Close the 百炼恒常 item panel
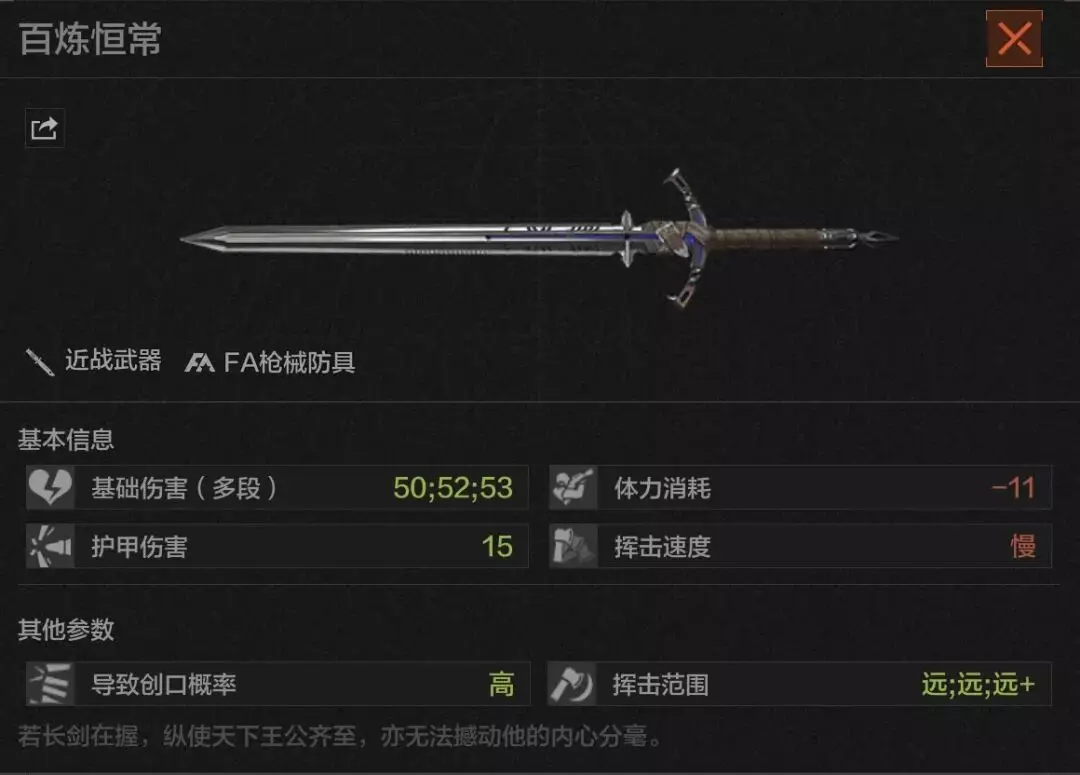 pos(1014,39)
